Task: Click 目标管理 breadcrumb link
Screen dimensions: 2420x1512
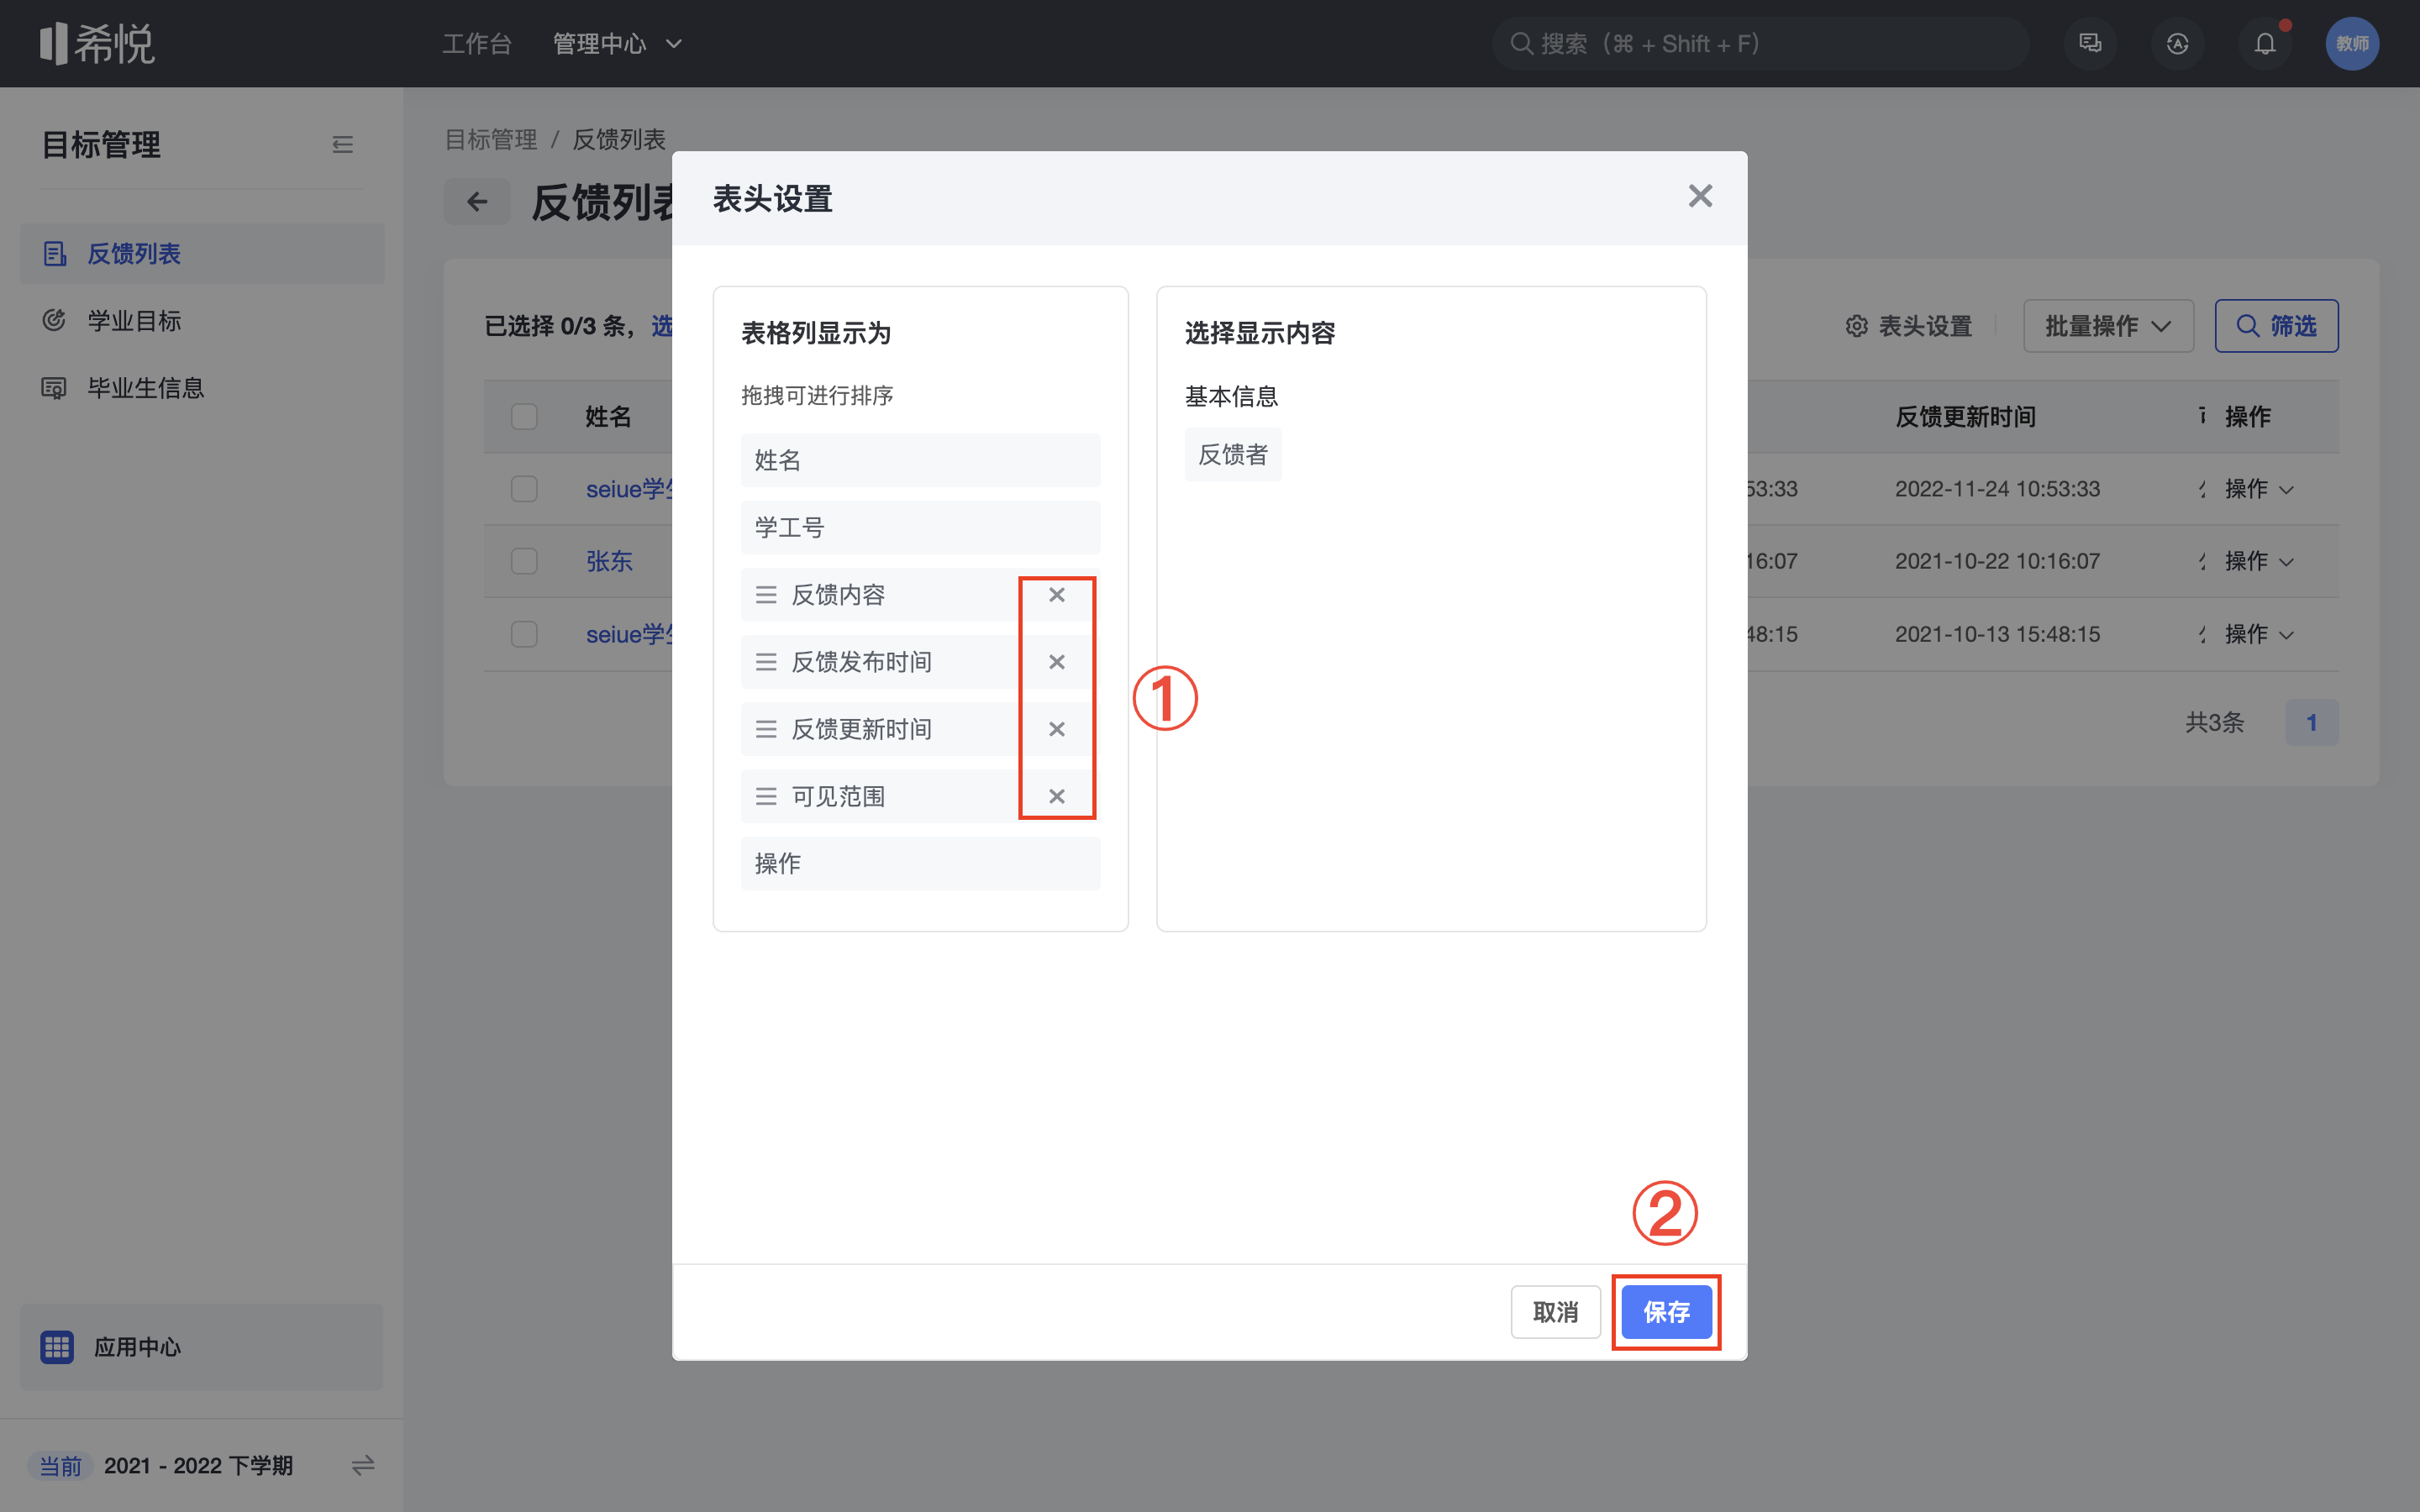Action: click(x=491, y=139)
